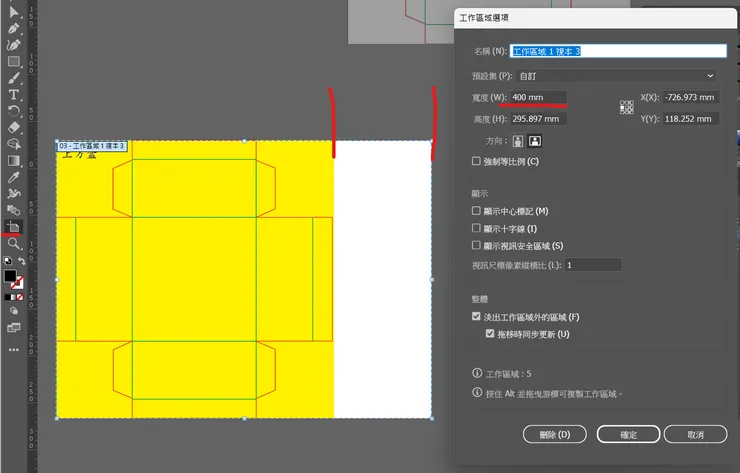Select the Eraser tool
The height and width of the screenshot is (473, 740).
coord(14,127)
